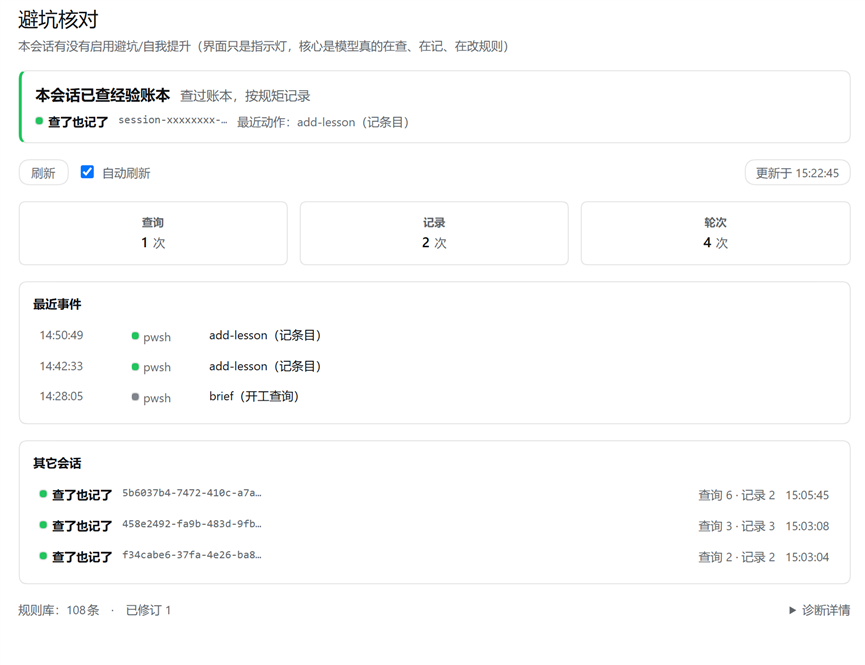The height and width of the screenshot is (665, 865).
Task: Click the 14:42:33 event timestamp
Action: click(61, 366)
